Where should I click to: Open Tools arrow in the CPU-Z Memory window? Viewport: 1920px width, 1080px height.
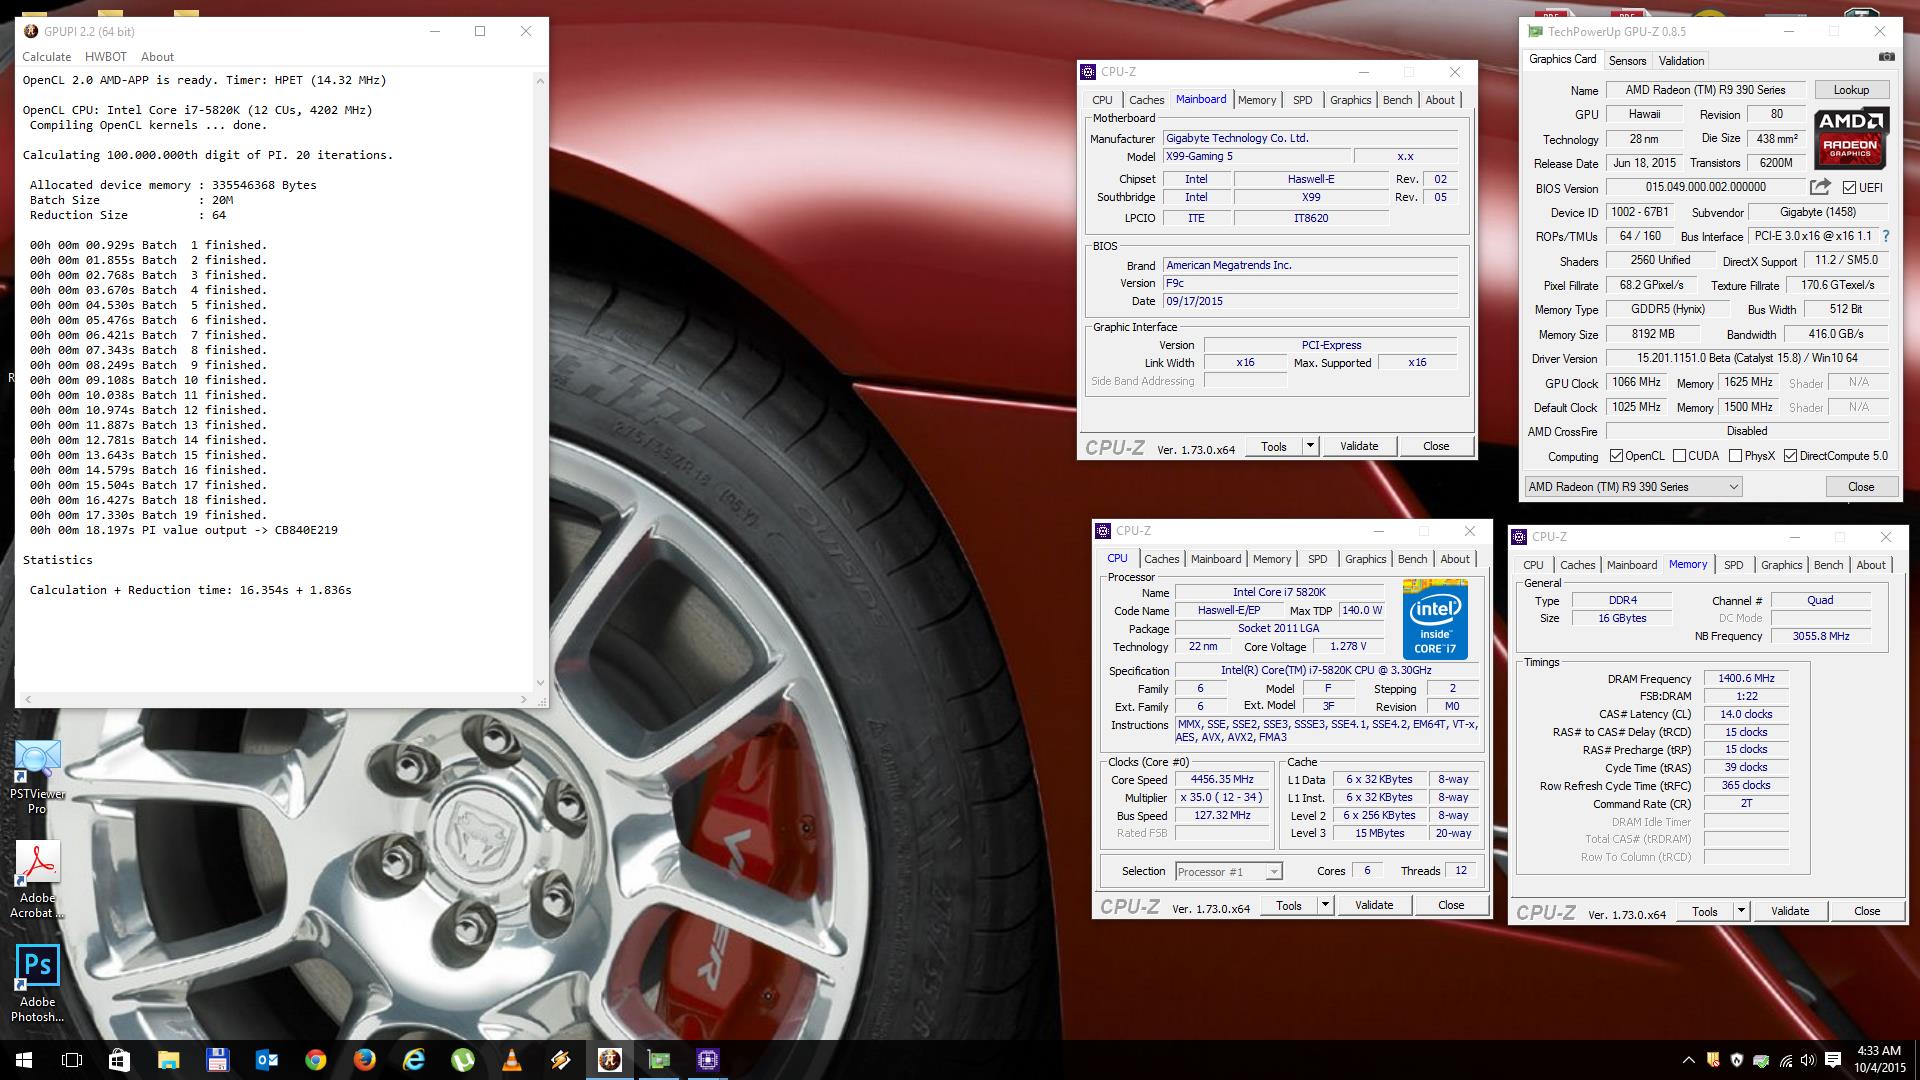(1741, 911)
